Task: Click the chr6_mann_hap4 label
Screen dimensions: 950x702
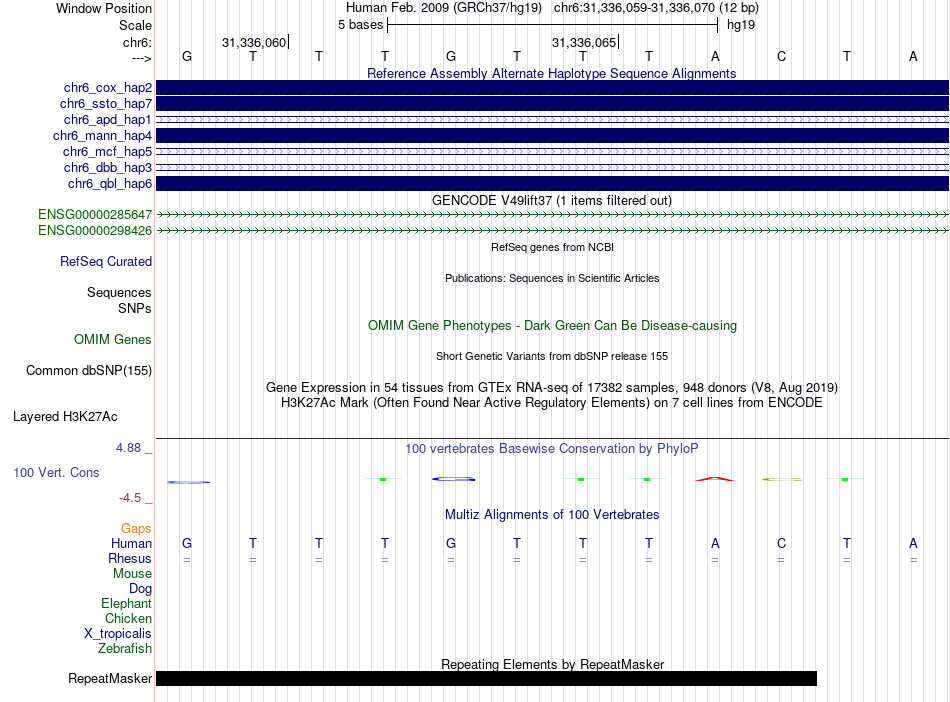Action: tap(102, 136)
